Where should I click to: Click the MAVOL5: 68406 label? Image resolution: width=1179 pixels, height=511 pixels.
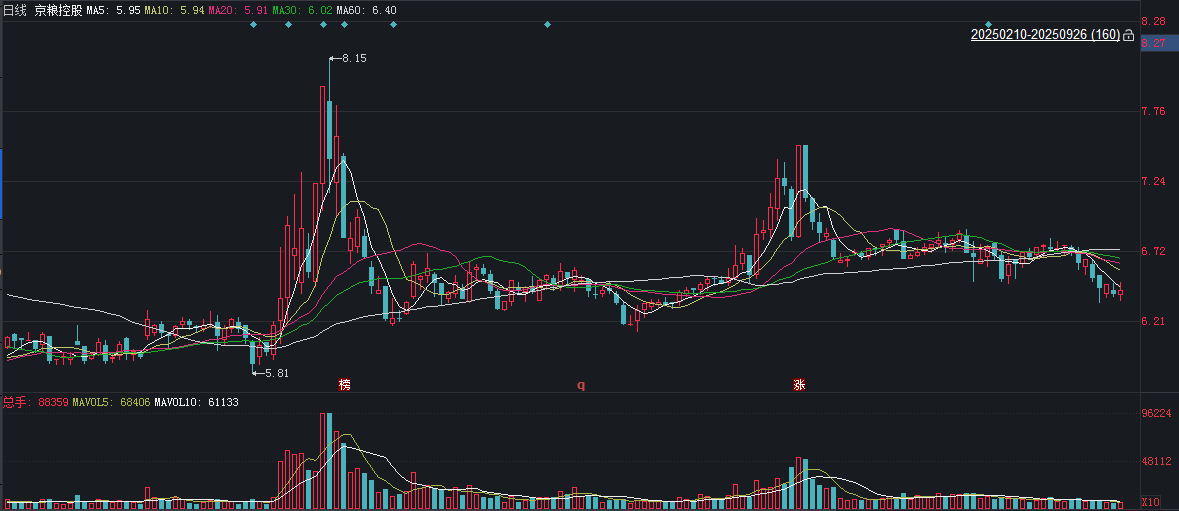(x=111, y=402)
